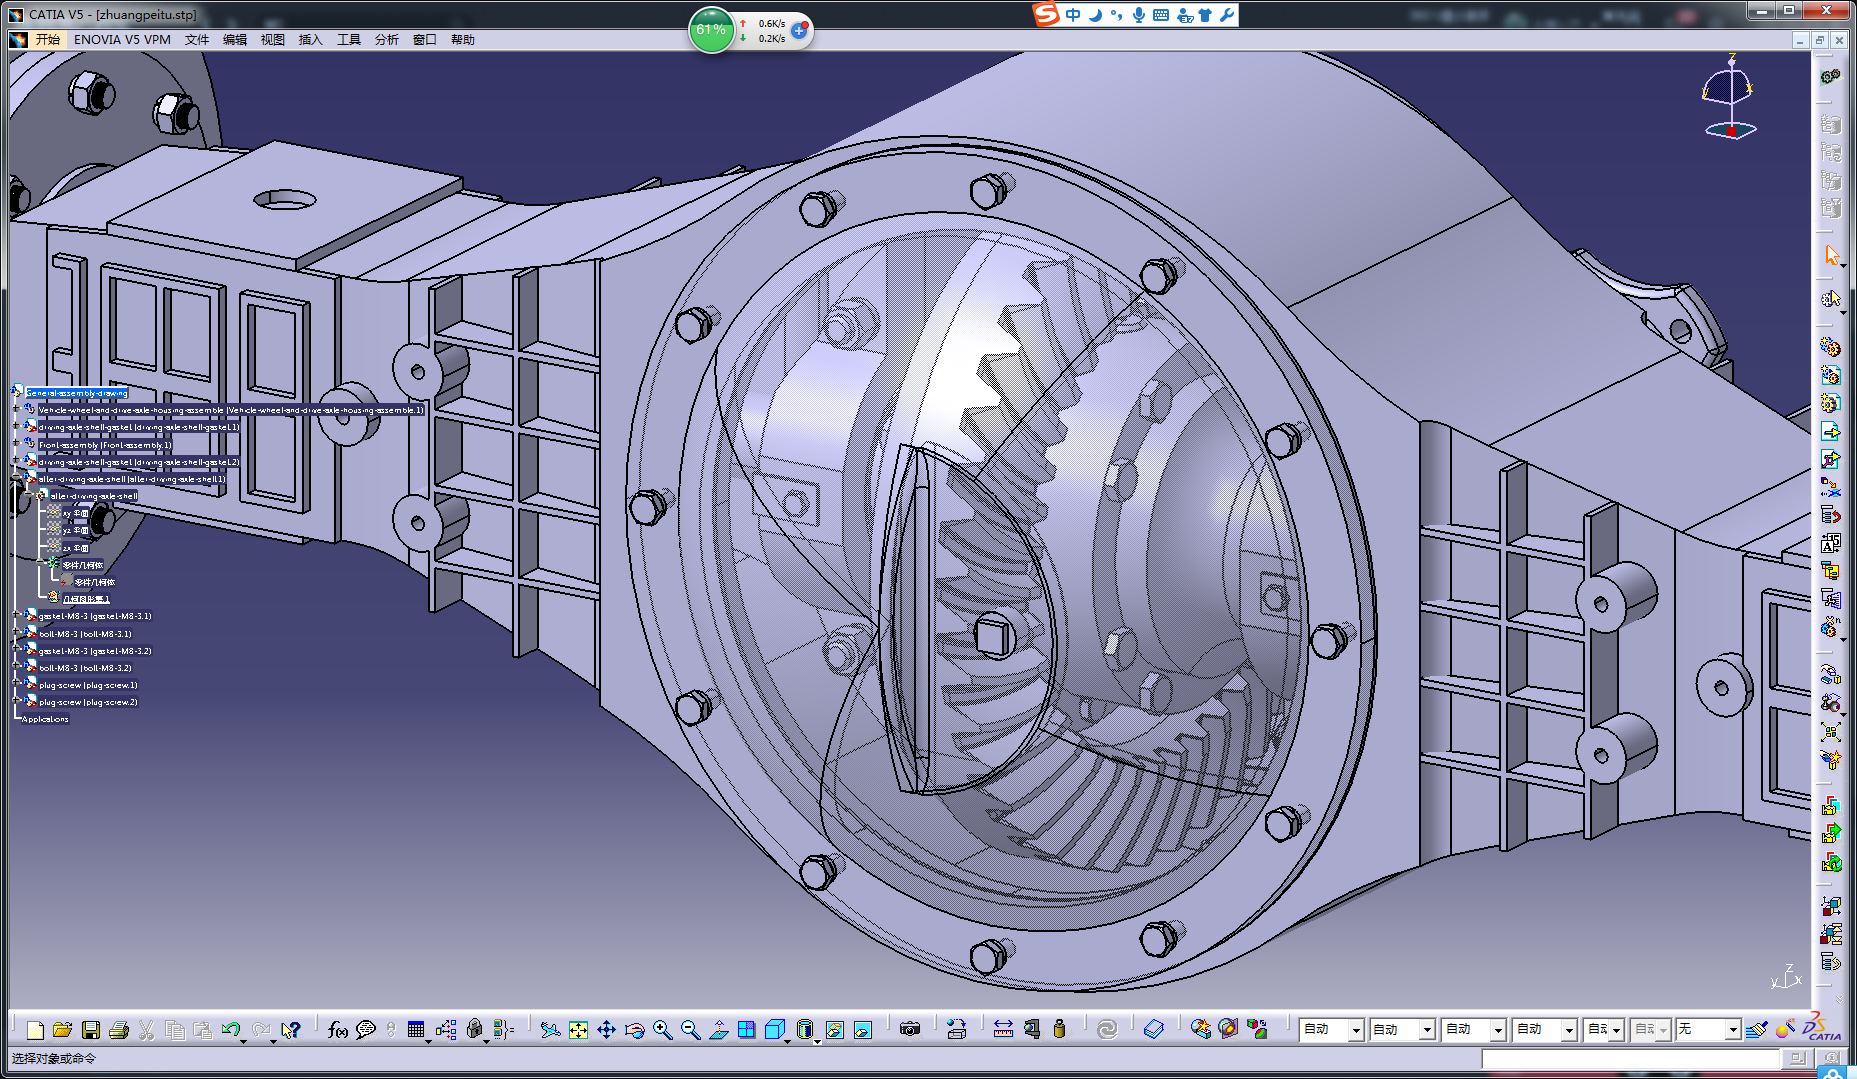Open the 分析 menu

tap(386, 40)
